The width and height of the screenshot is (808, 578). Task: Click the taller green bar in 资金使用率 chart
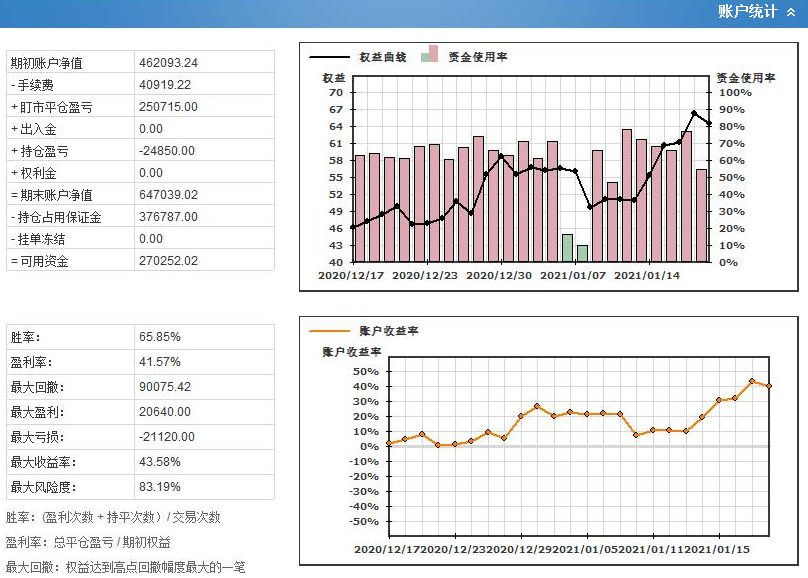point(567,248)
